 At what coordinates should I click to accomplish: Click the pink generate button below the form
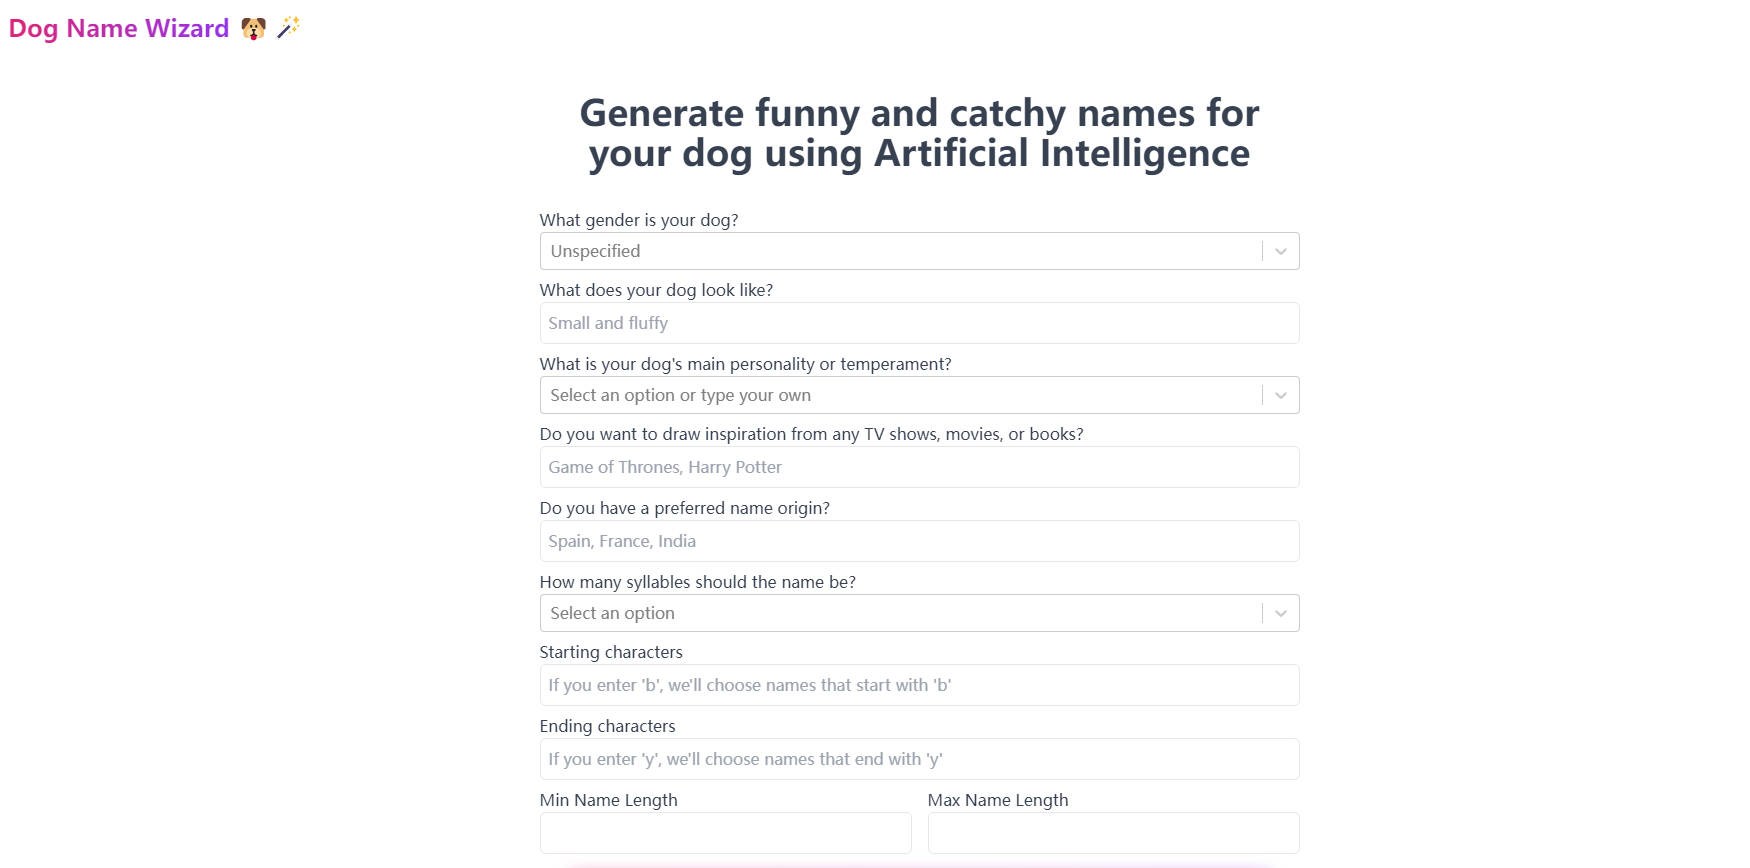[919, 864]
